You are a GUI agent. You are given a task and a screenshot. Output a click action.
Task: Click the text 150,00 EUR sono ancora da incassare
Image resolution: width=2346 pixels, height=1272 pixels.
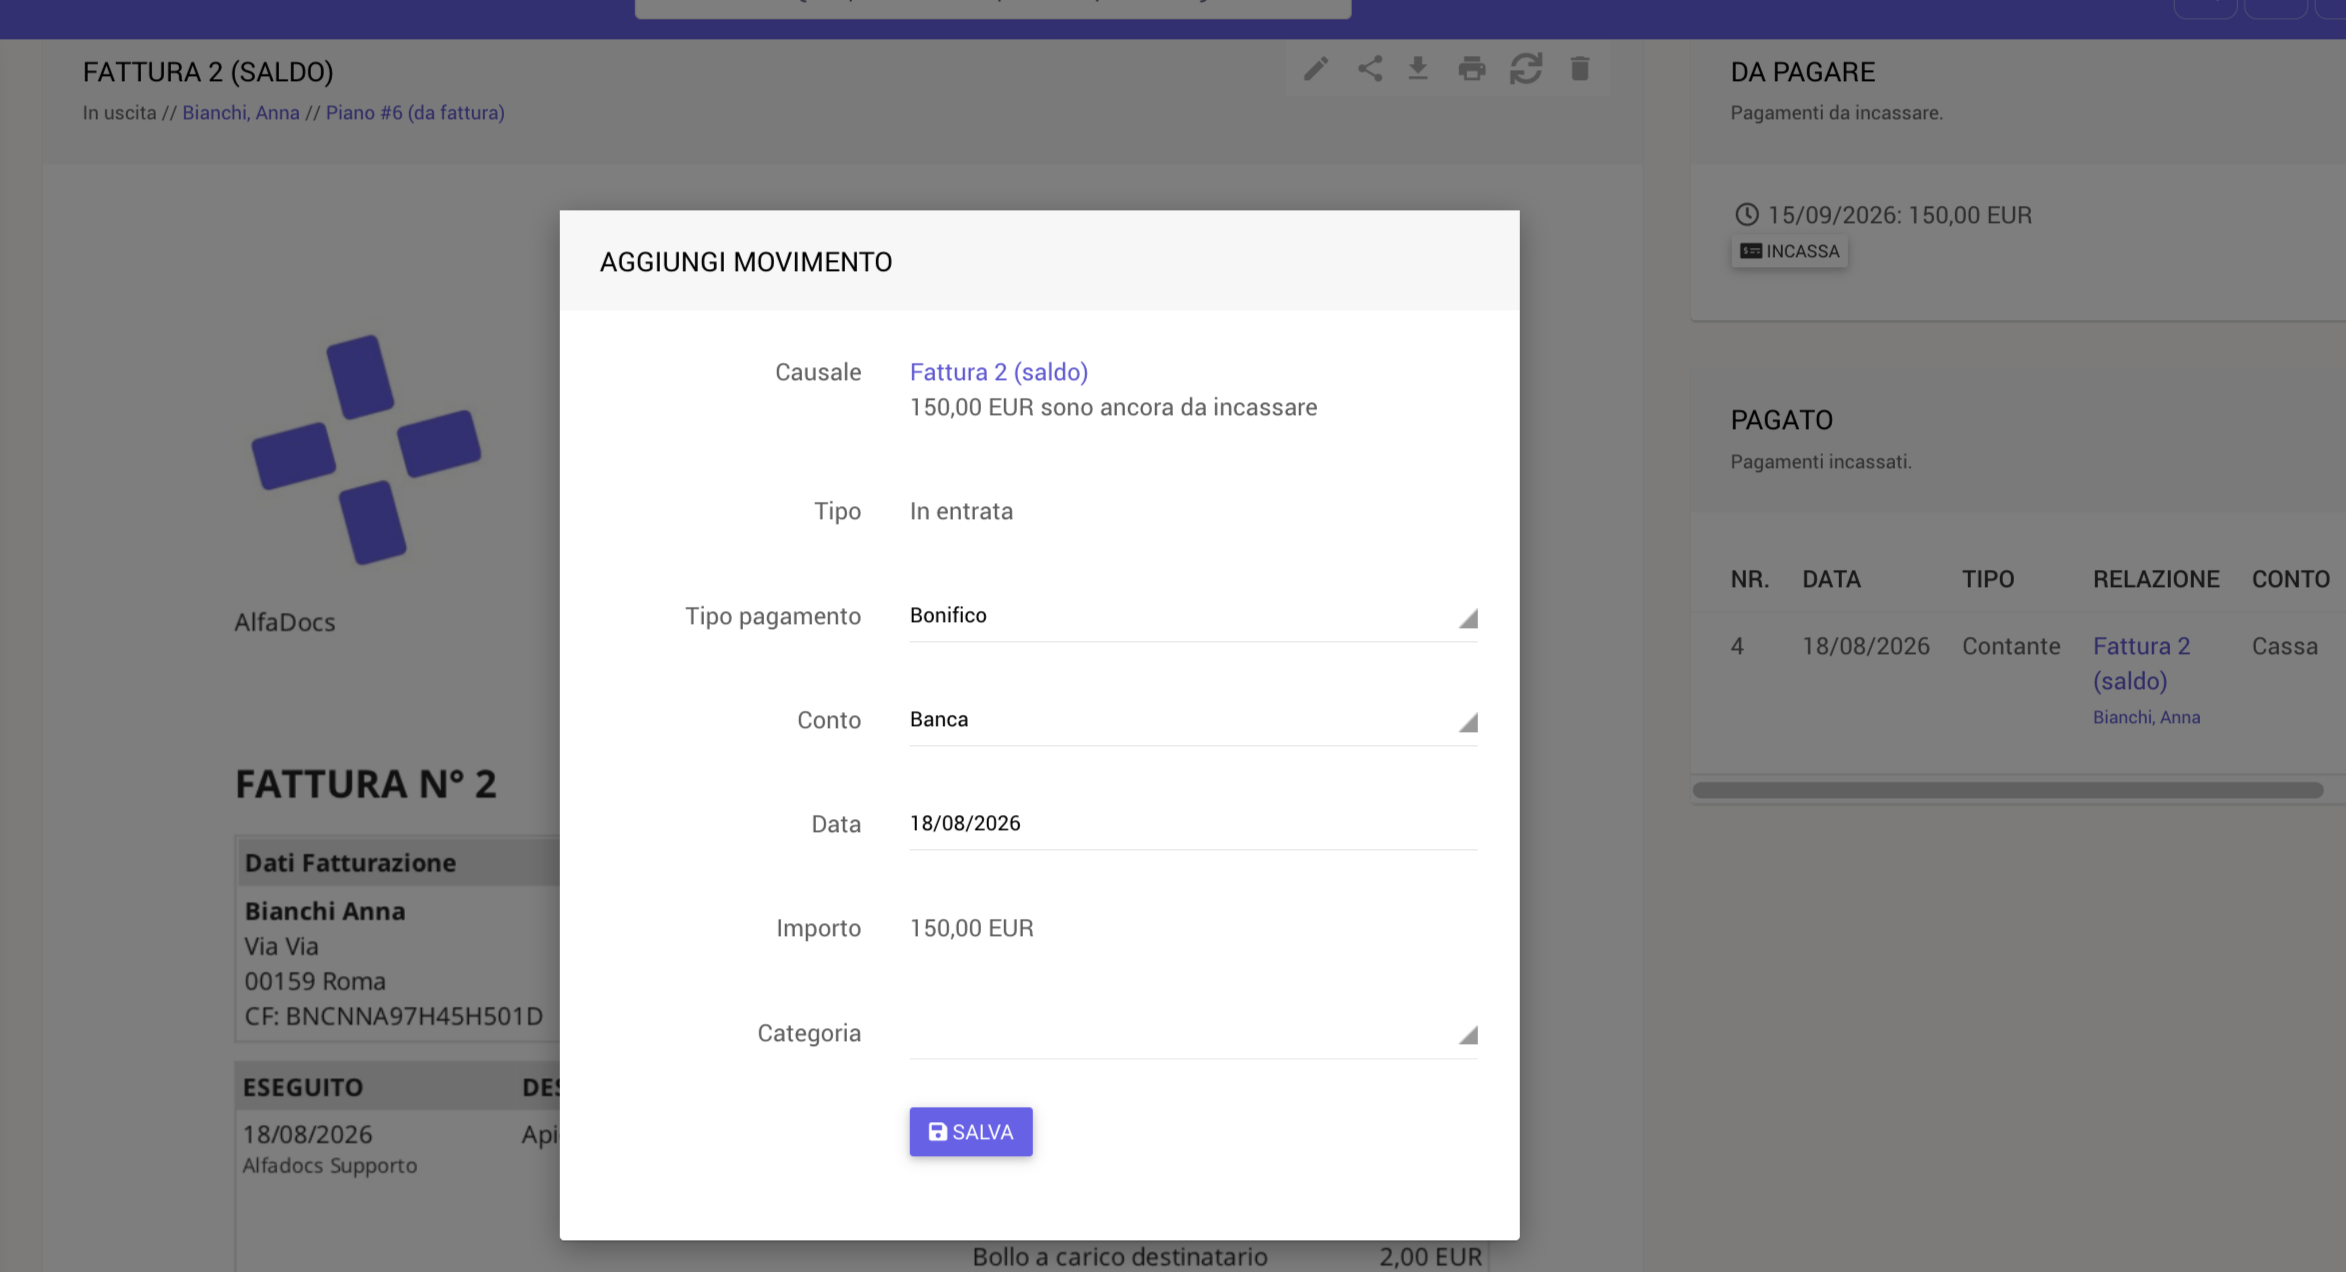pyautogui.click(x=1113, y=408)
